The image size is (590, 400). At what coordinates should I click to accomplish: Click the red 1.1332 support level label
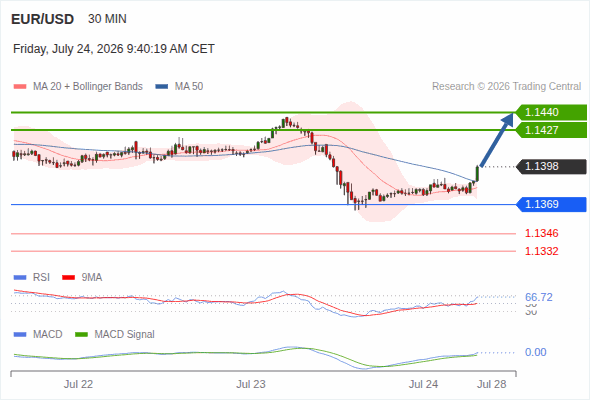coord(541,251)
